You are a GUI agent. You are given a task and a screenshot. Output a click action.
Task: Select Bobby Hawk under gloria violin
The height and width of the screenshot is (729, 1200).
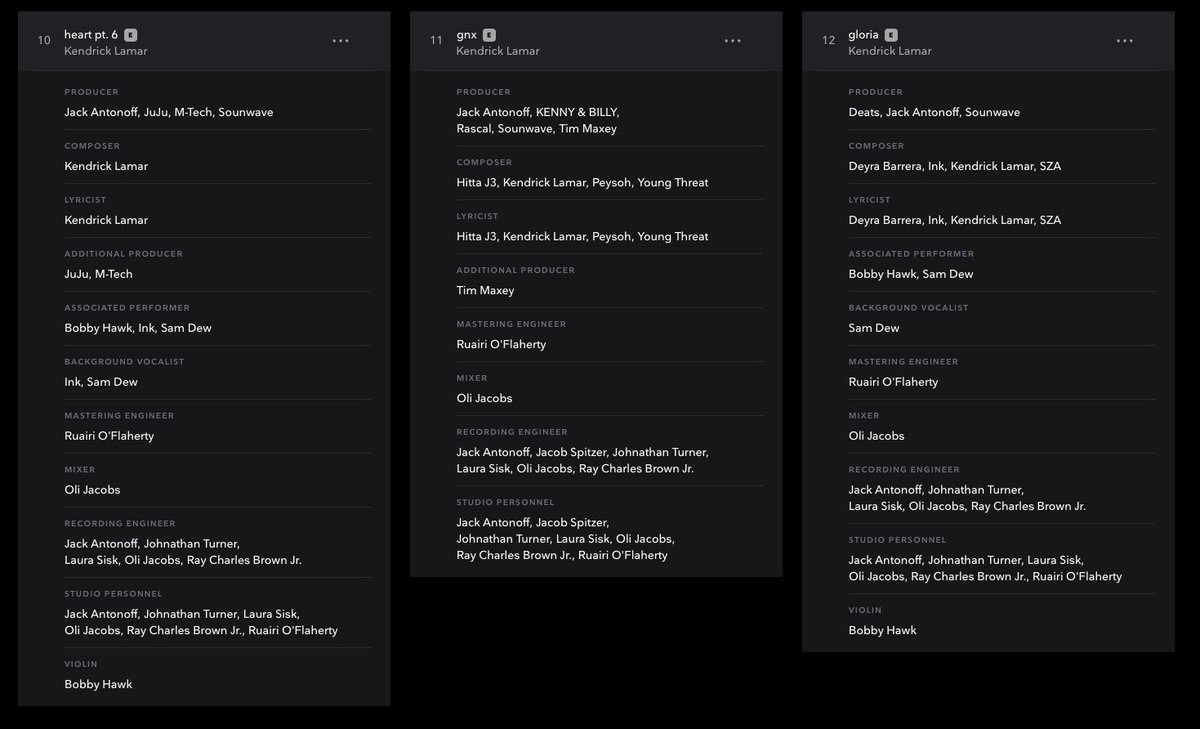pos(882,630)
